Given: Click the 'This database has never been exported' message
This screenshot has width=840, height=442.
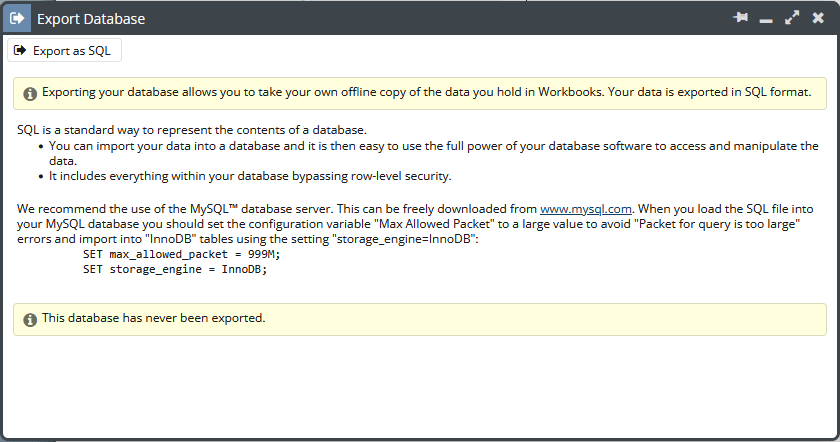Looking at the screenshot, I should tap(154, 318).
